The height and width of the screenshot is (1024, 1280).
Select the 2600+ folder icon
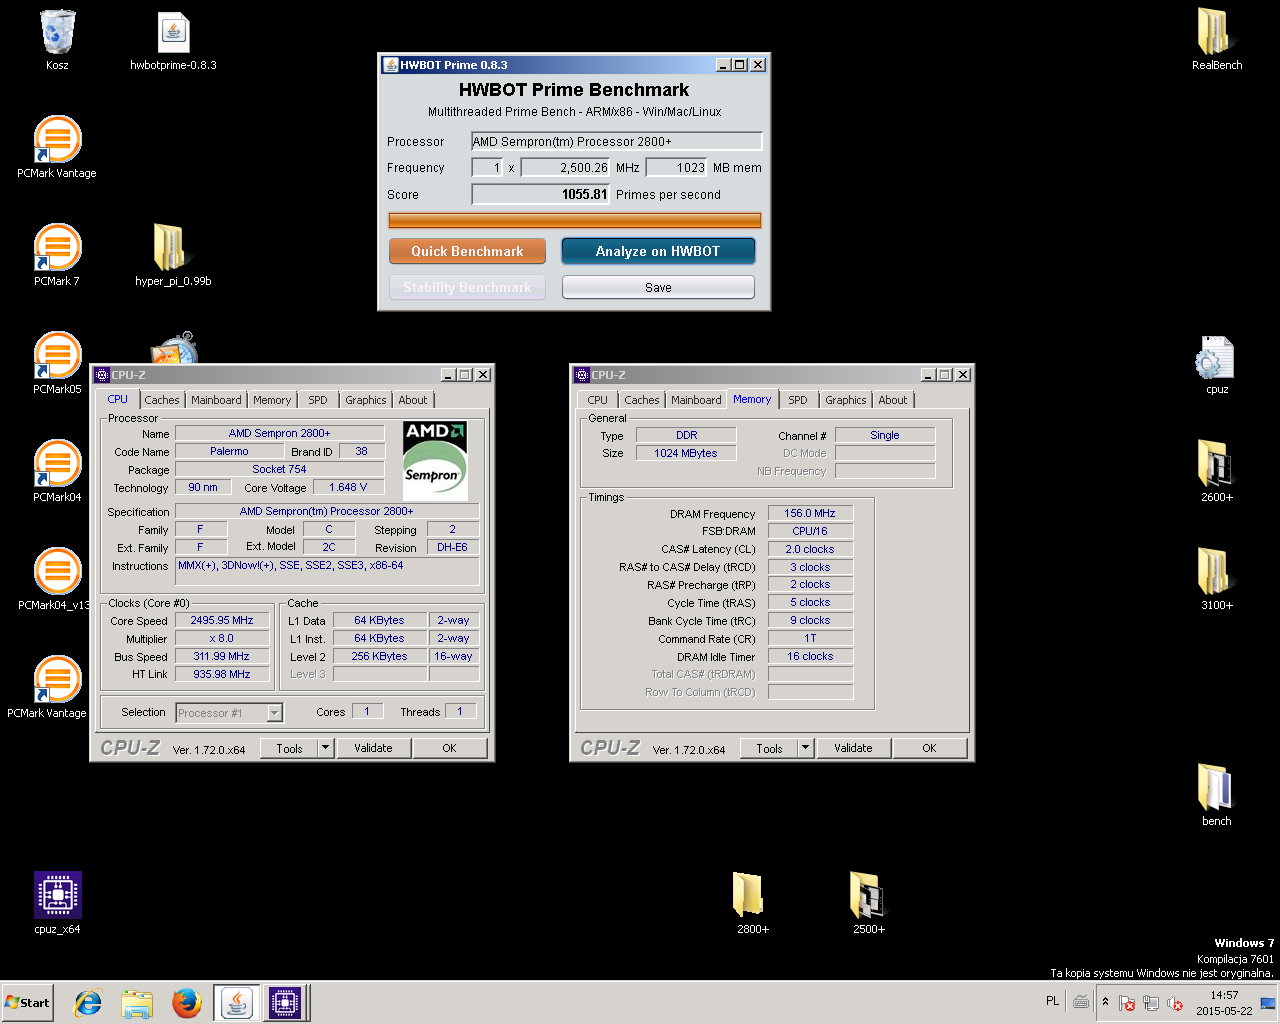click(x=1214, y=464)
